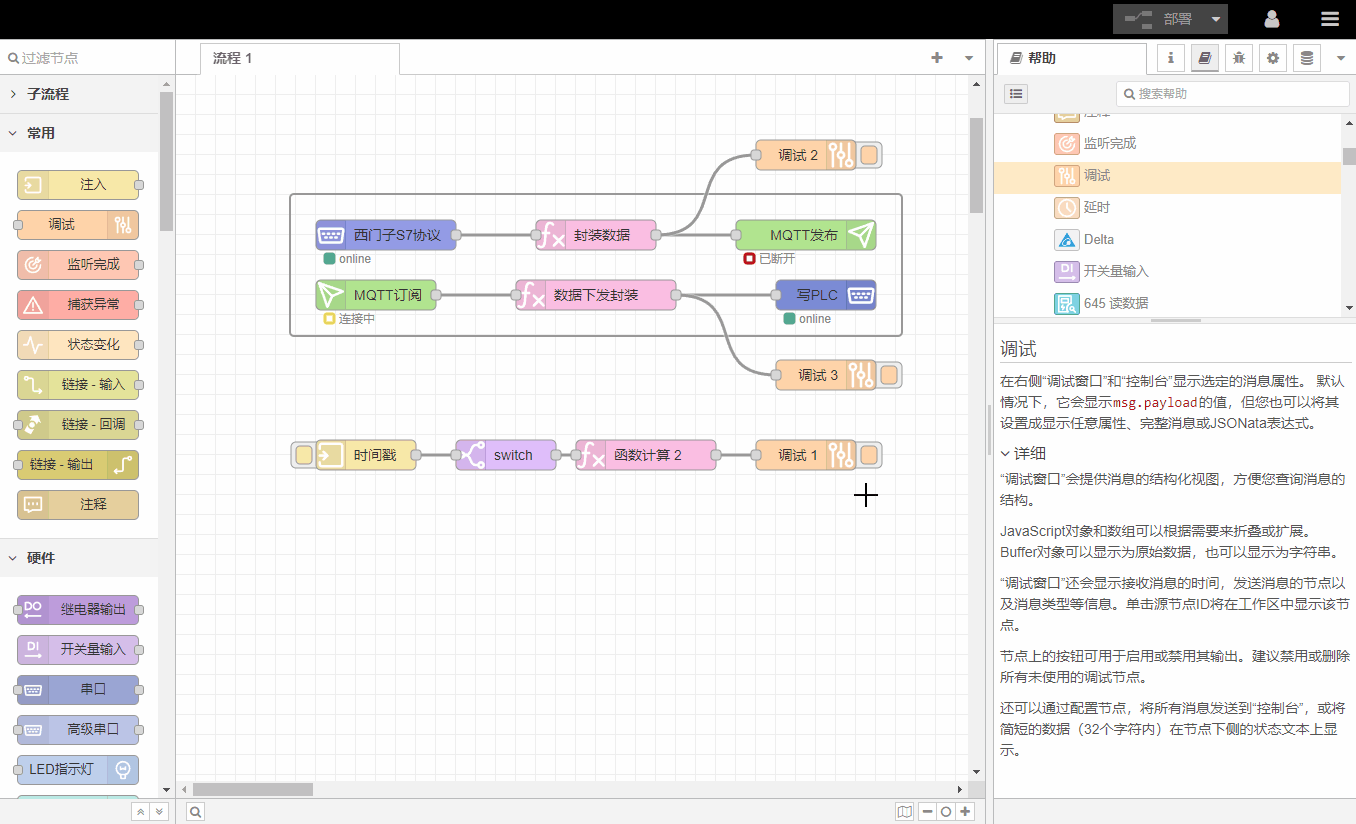Toggle the navigator map view
This screenshot has height=824, width=1356.
pyautogui.click(x=905, y=812)
